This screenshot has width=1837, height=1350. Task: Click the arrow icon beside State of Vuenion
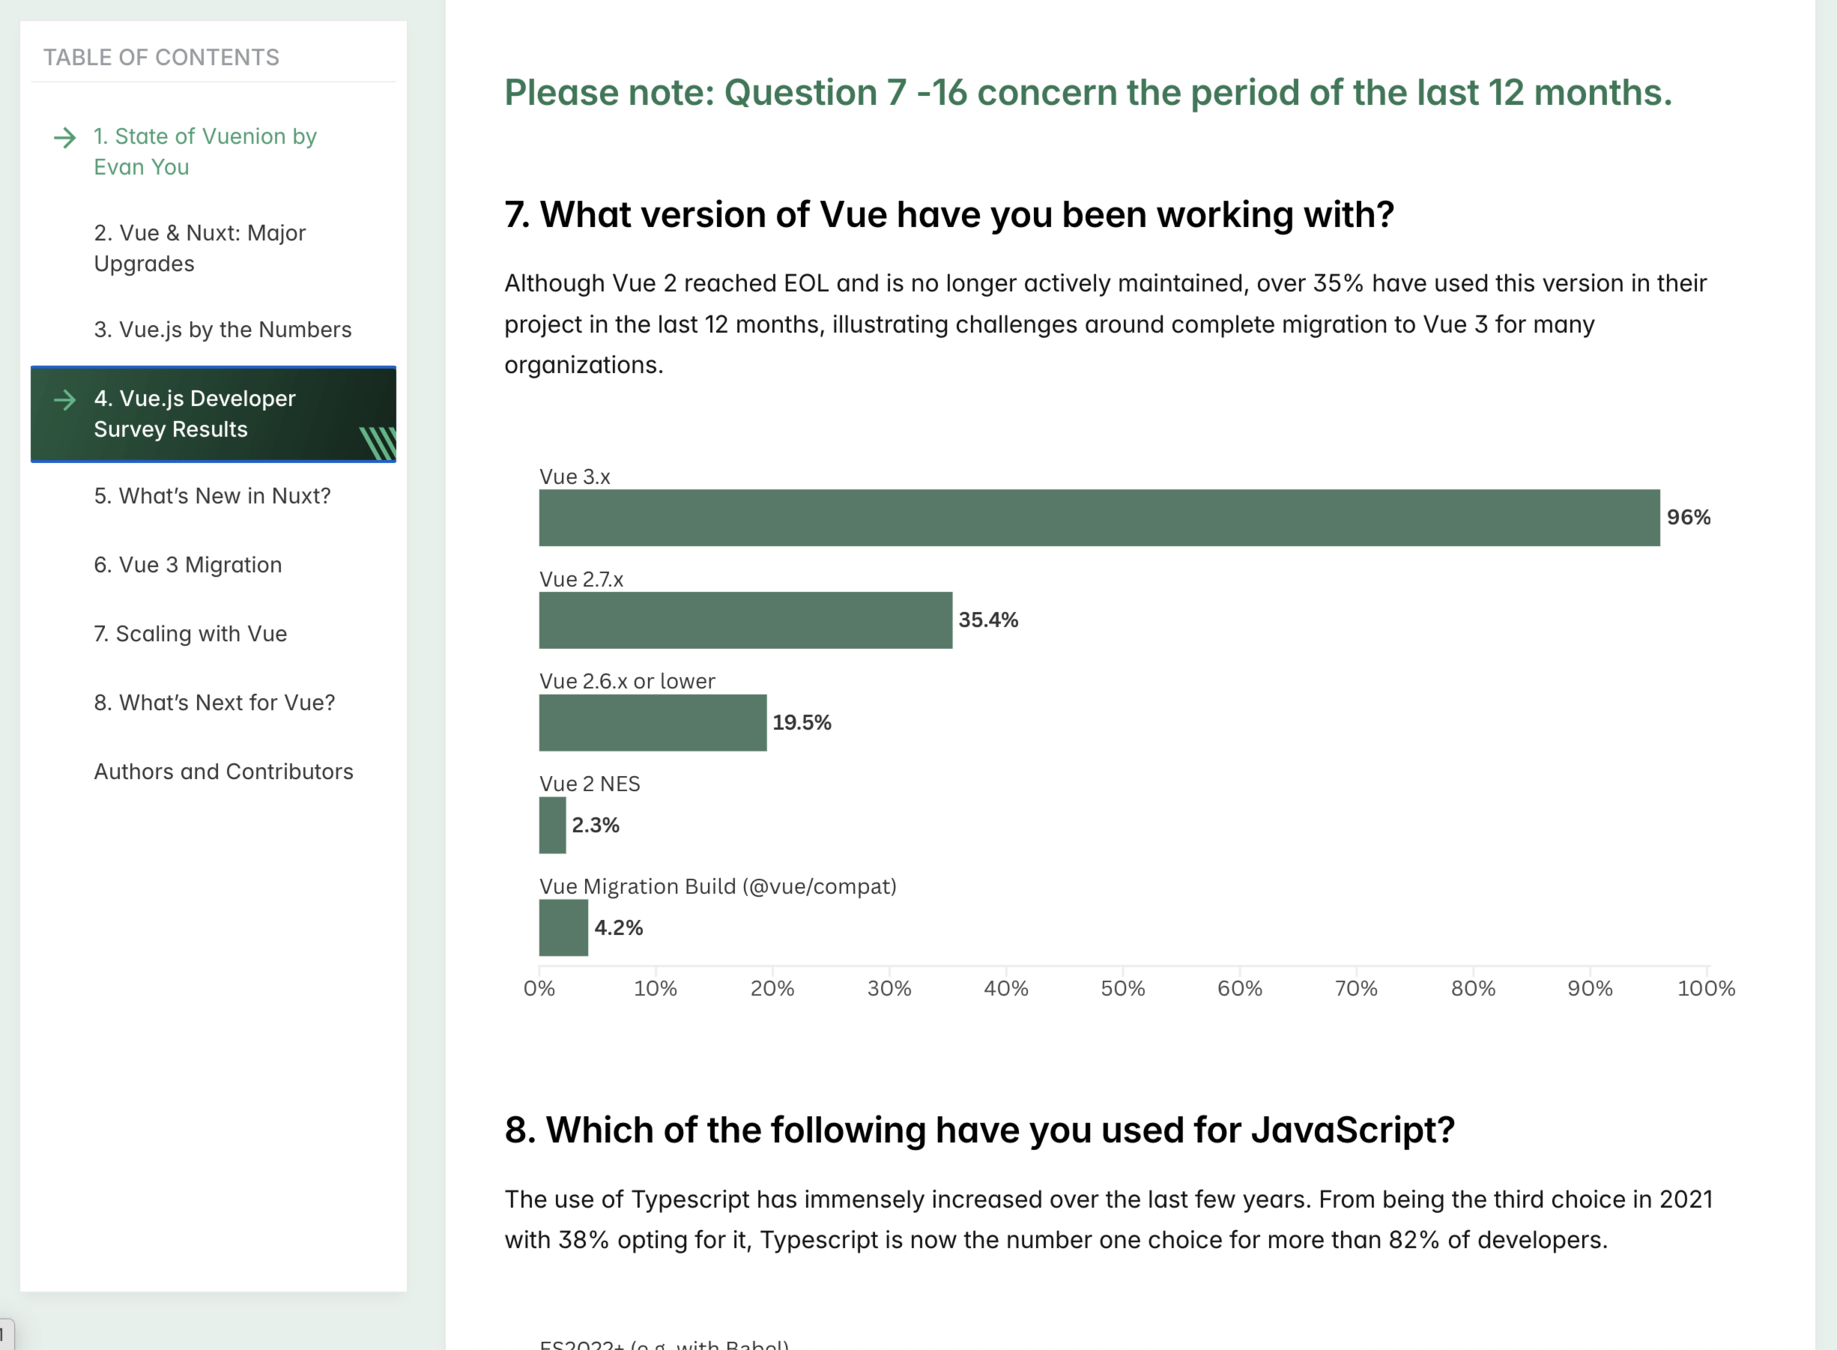tap(65, 138)
